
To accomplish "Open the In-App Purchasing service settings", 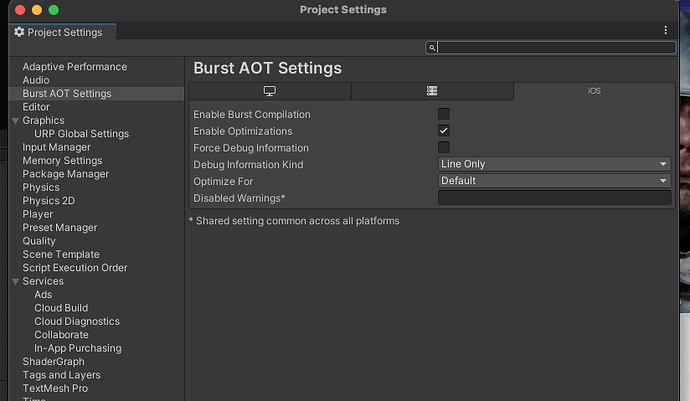I will 78,348.
